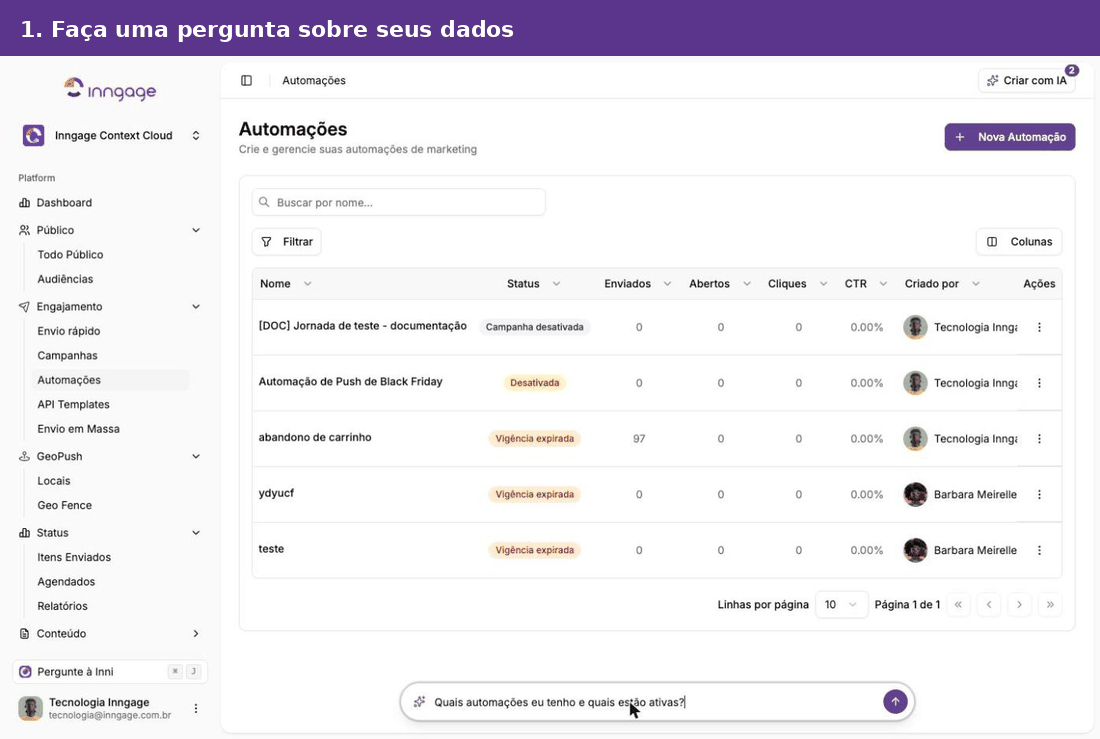The width and height of the screenshot is (1100, 739).
Task: Go to Campanhas
Action: pyautogui.click(x=67, y=356)
